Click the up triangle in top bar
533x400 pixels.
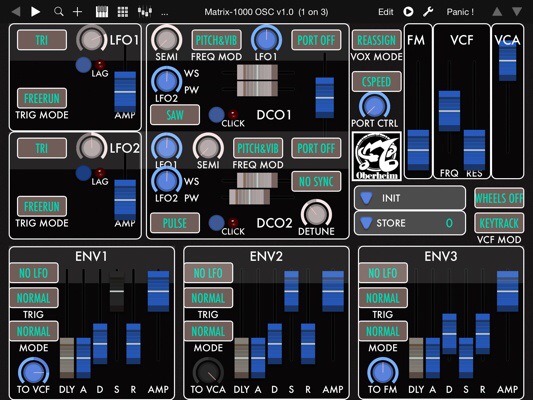(x=497, y=12)
